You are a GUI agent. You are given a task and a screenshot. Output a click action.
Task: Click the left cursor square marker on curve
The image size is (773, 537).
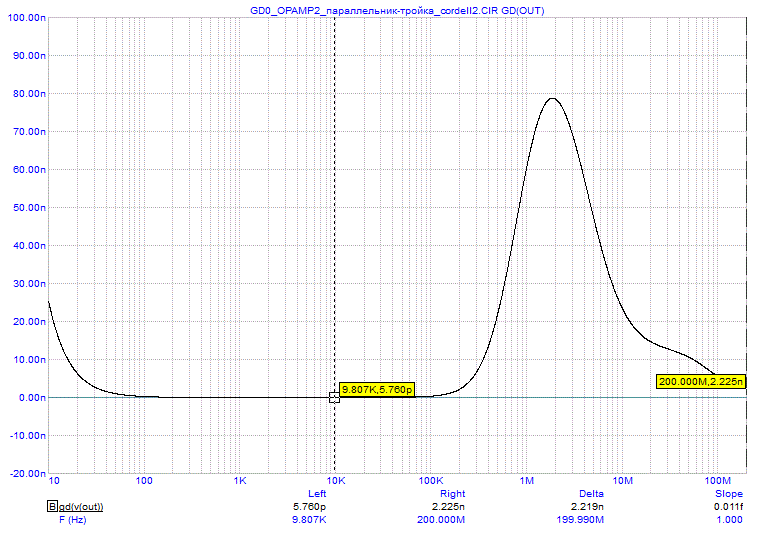[334, 397]
